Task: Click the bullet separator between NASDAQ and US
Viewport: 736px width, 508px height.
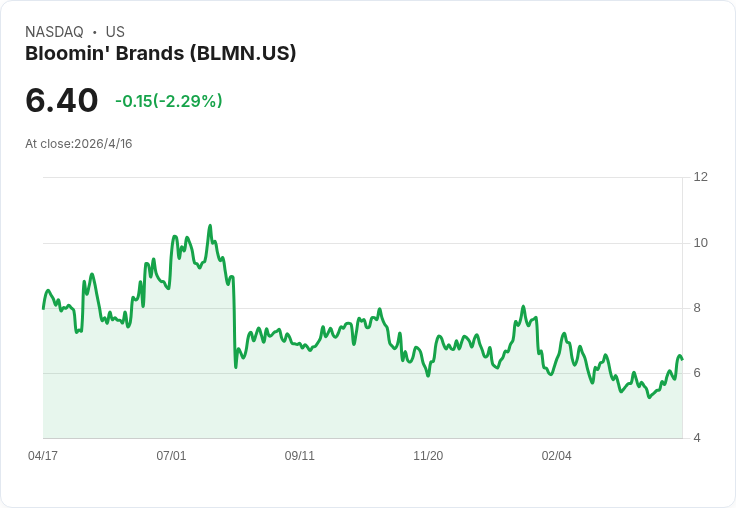Action: tap(94, 32)
